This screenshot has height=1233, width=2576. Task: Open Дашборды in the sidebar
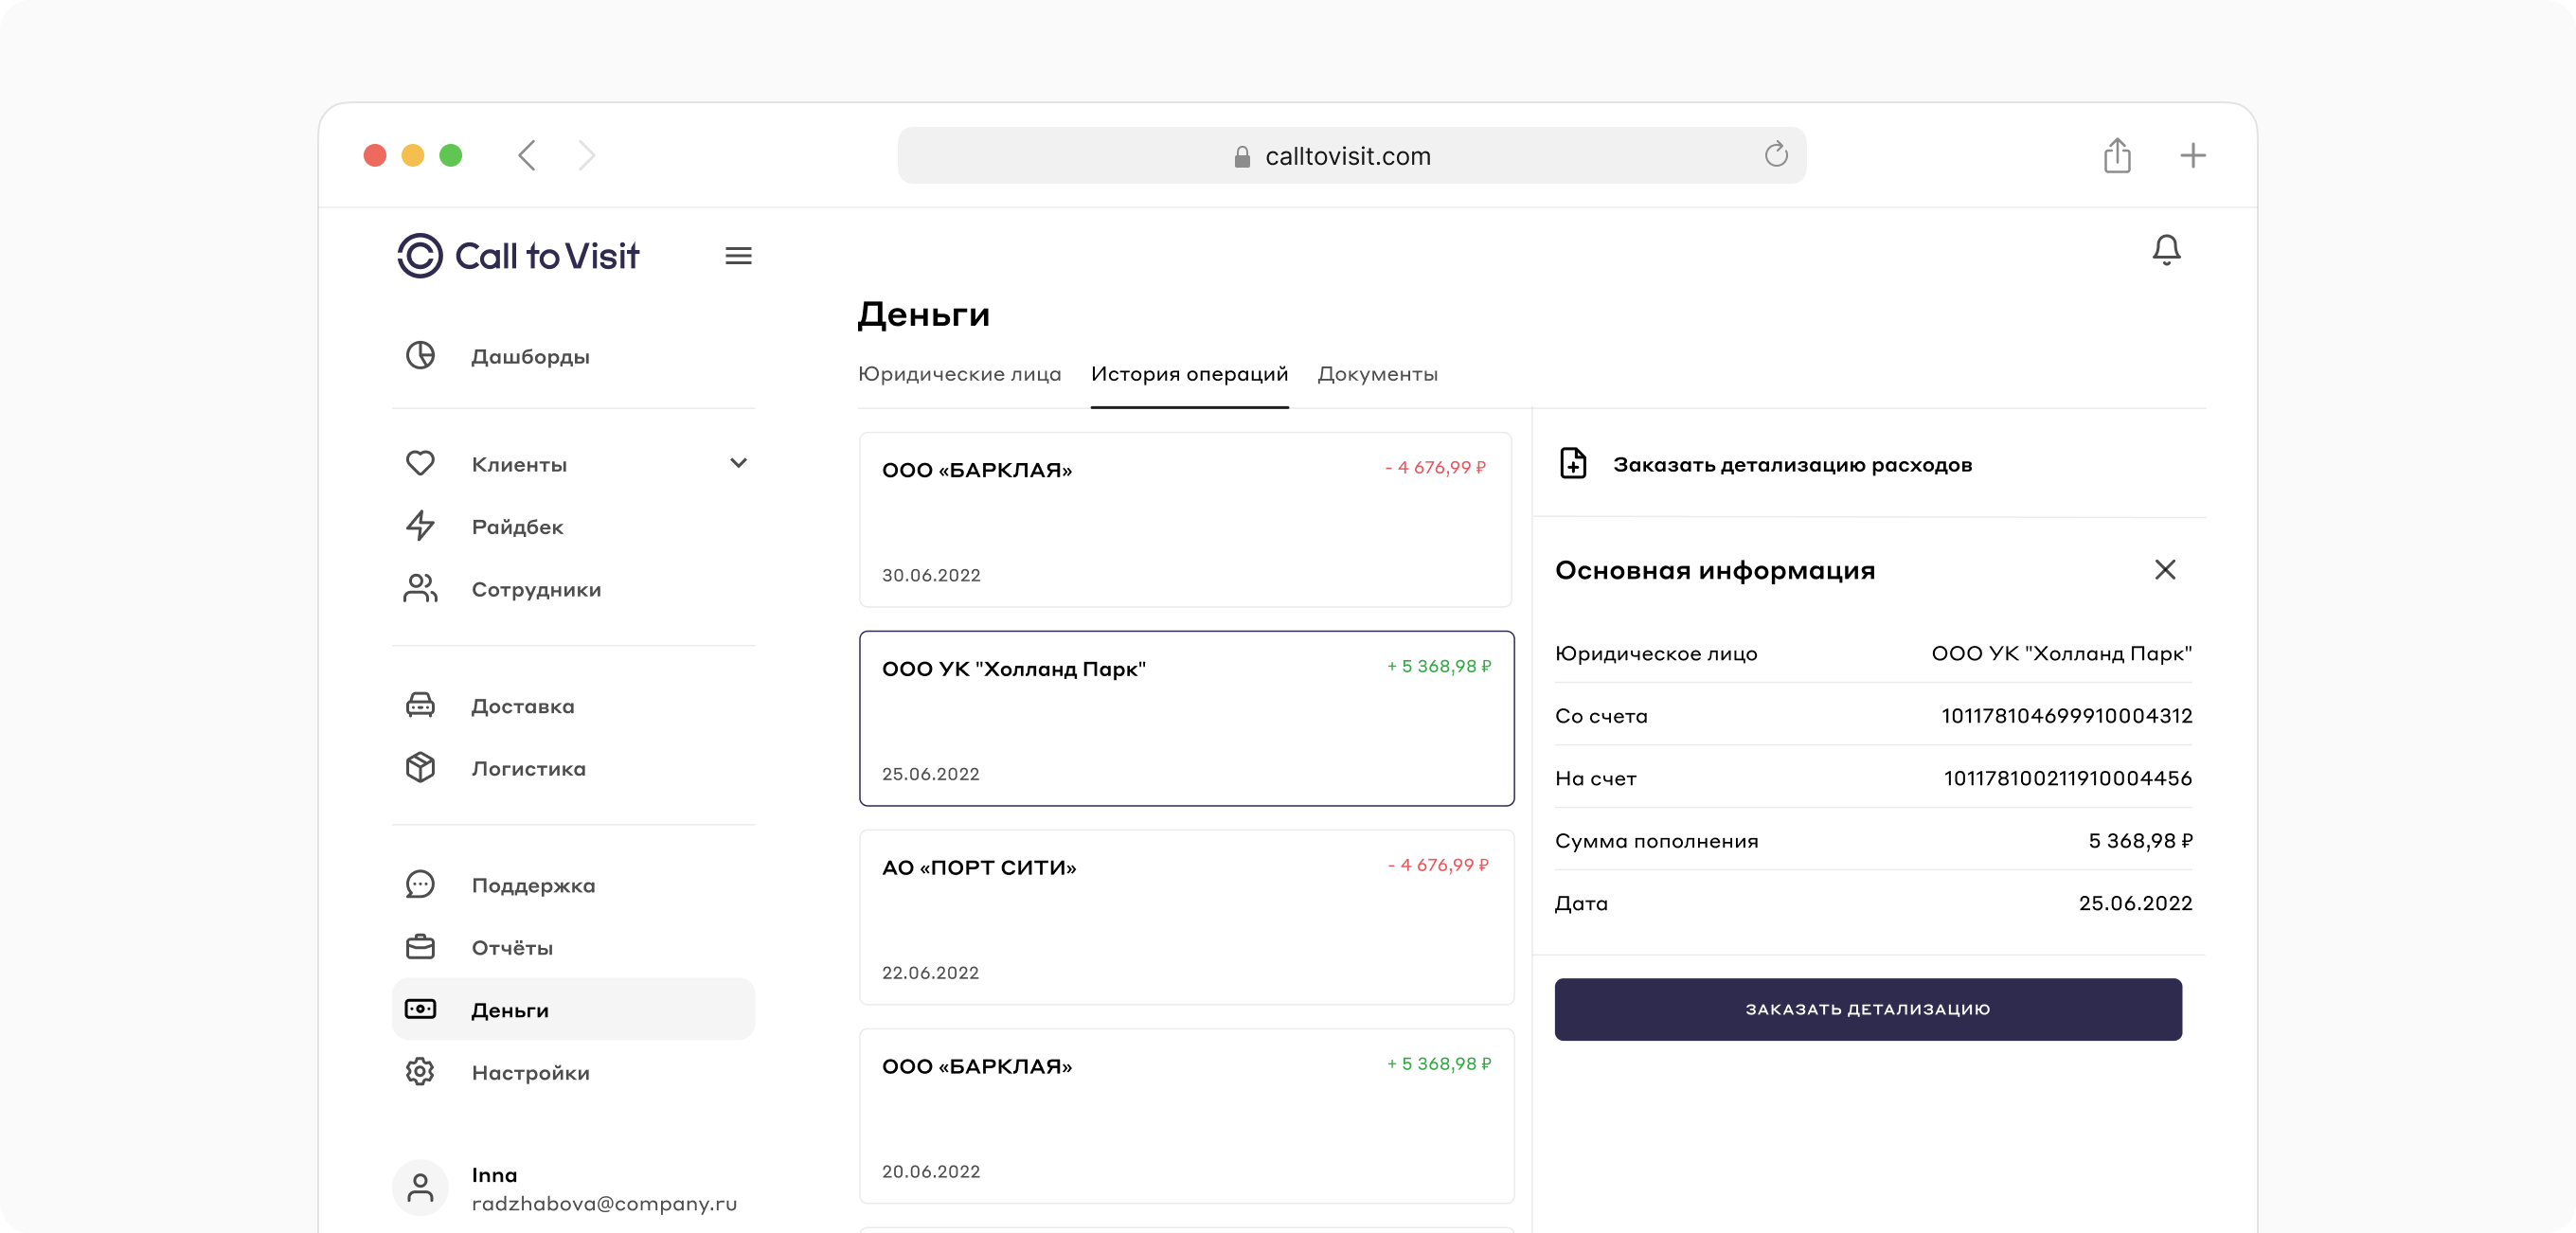(573, 356)
